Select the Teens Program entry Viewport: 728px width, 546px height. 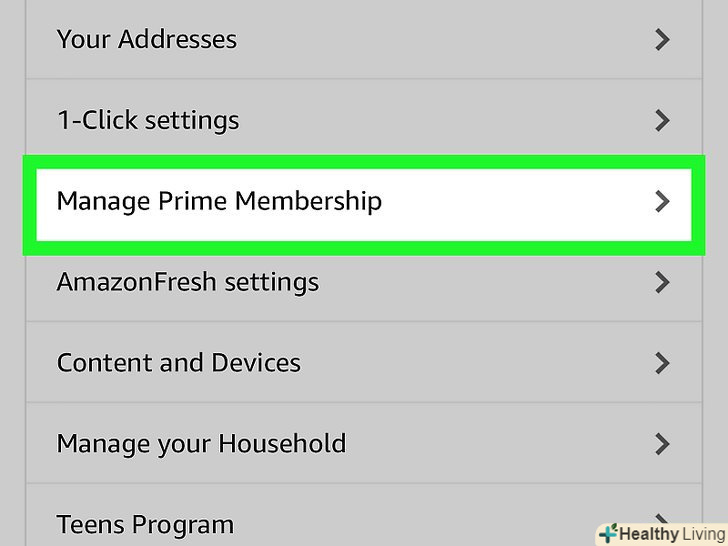point(145,525)
